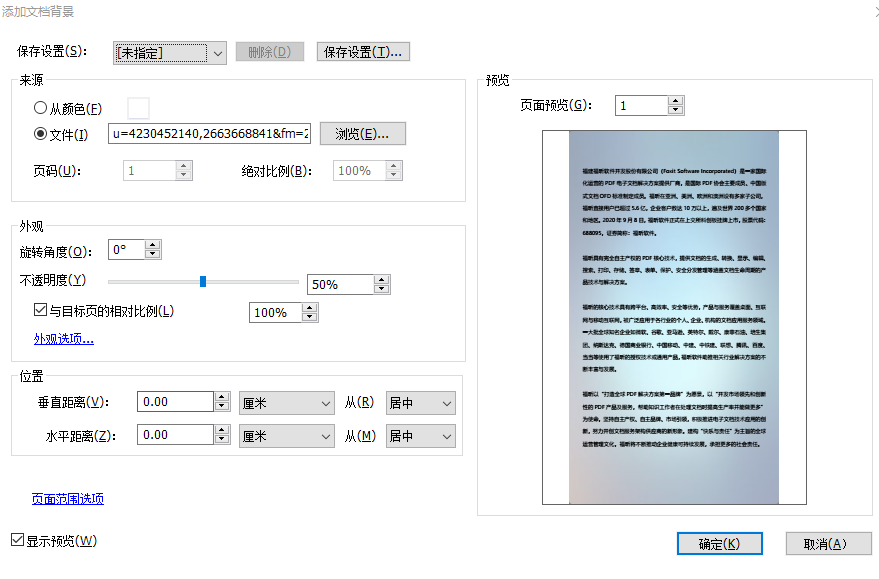Image resolution: width=879 pixels, height=579 pixels.
Task: Open the 从(M) 居中 alignment dropdown
Action: click(420, 435)
